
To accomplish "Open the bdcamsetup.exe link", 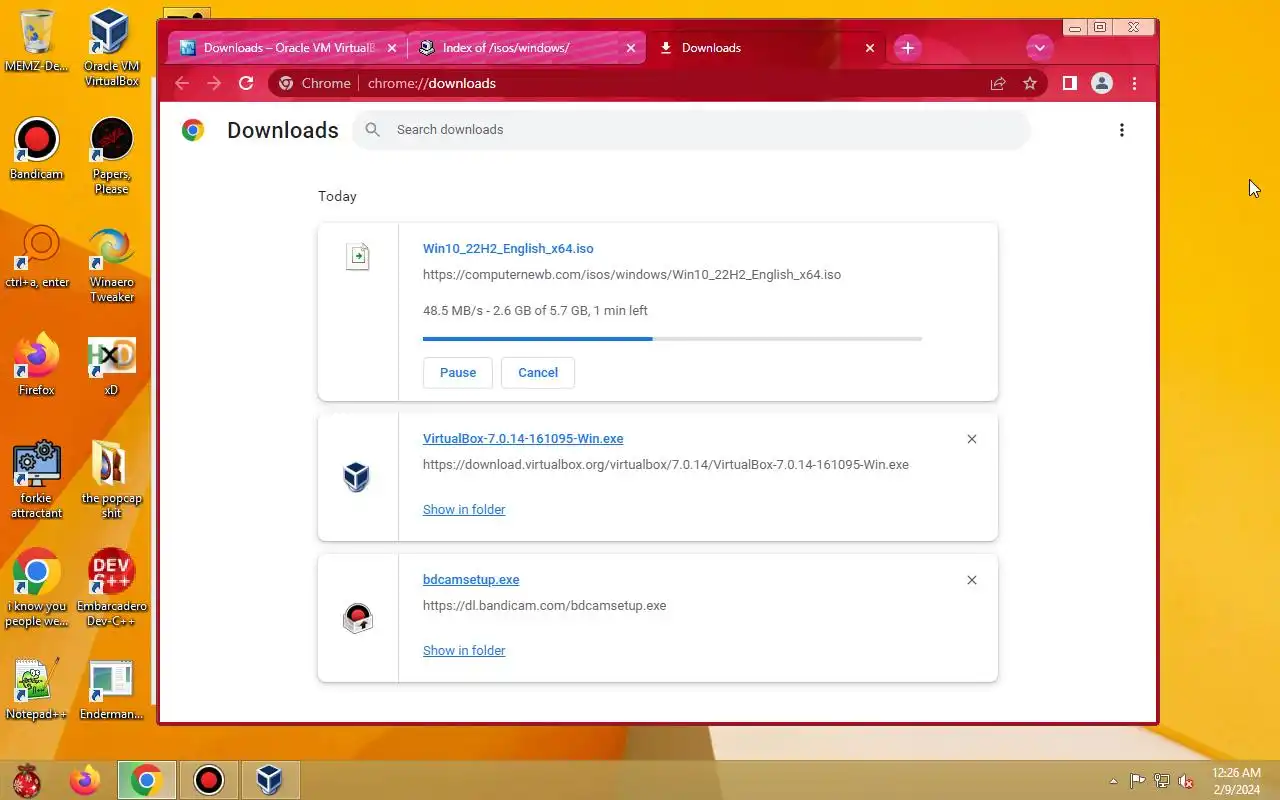I will pyautogui.click(x=471, y=579).
